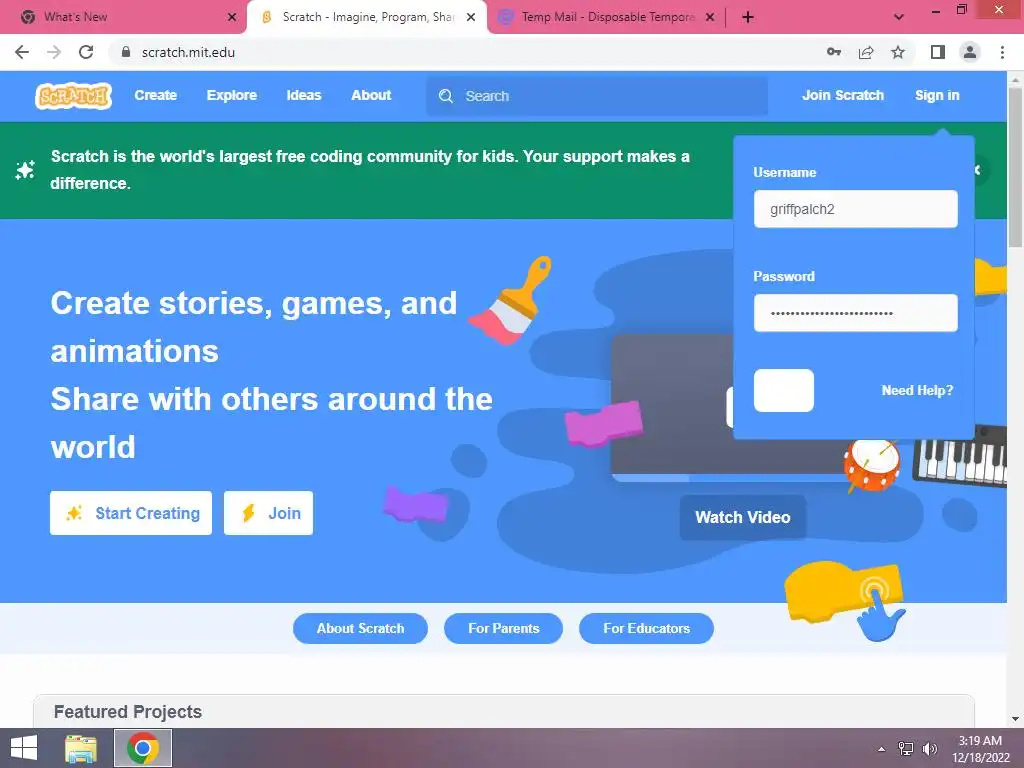Open the Chrome profile avatar
The image size is (1024, 768).
pos(970,52)
